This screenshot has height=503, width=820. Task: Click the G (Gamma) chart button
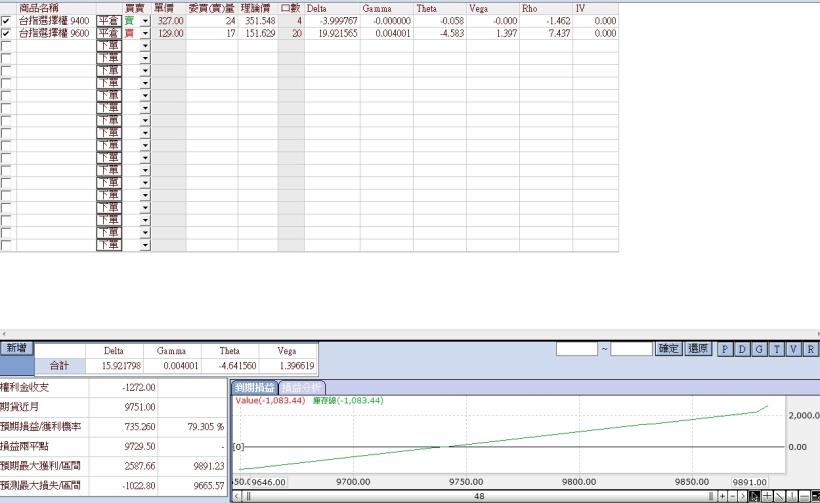[x=759, y=348]
